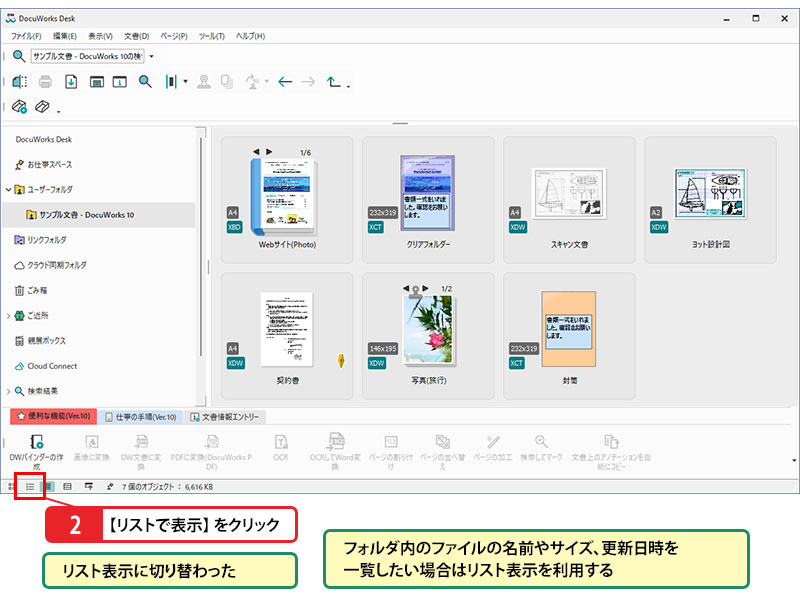Open the ファイル(F) menu

coord(26,36)
